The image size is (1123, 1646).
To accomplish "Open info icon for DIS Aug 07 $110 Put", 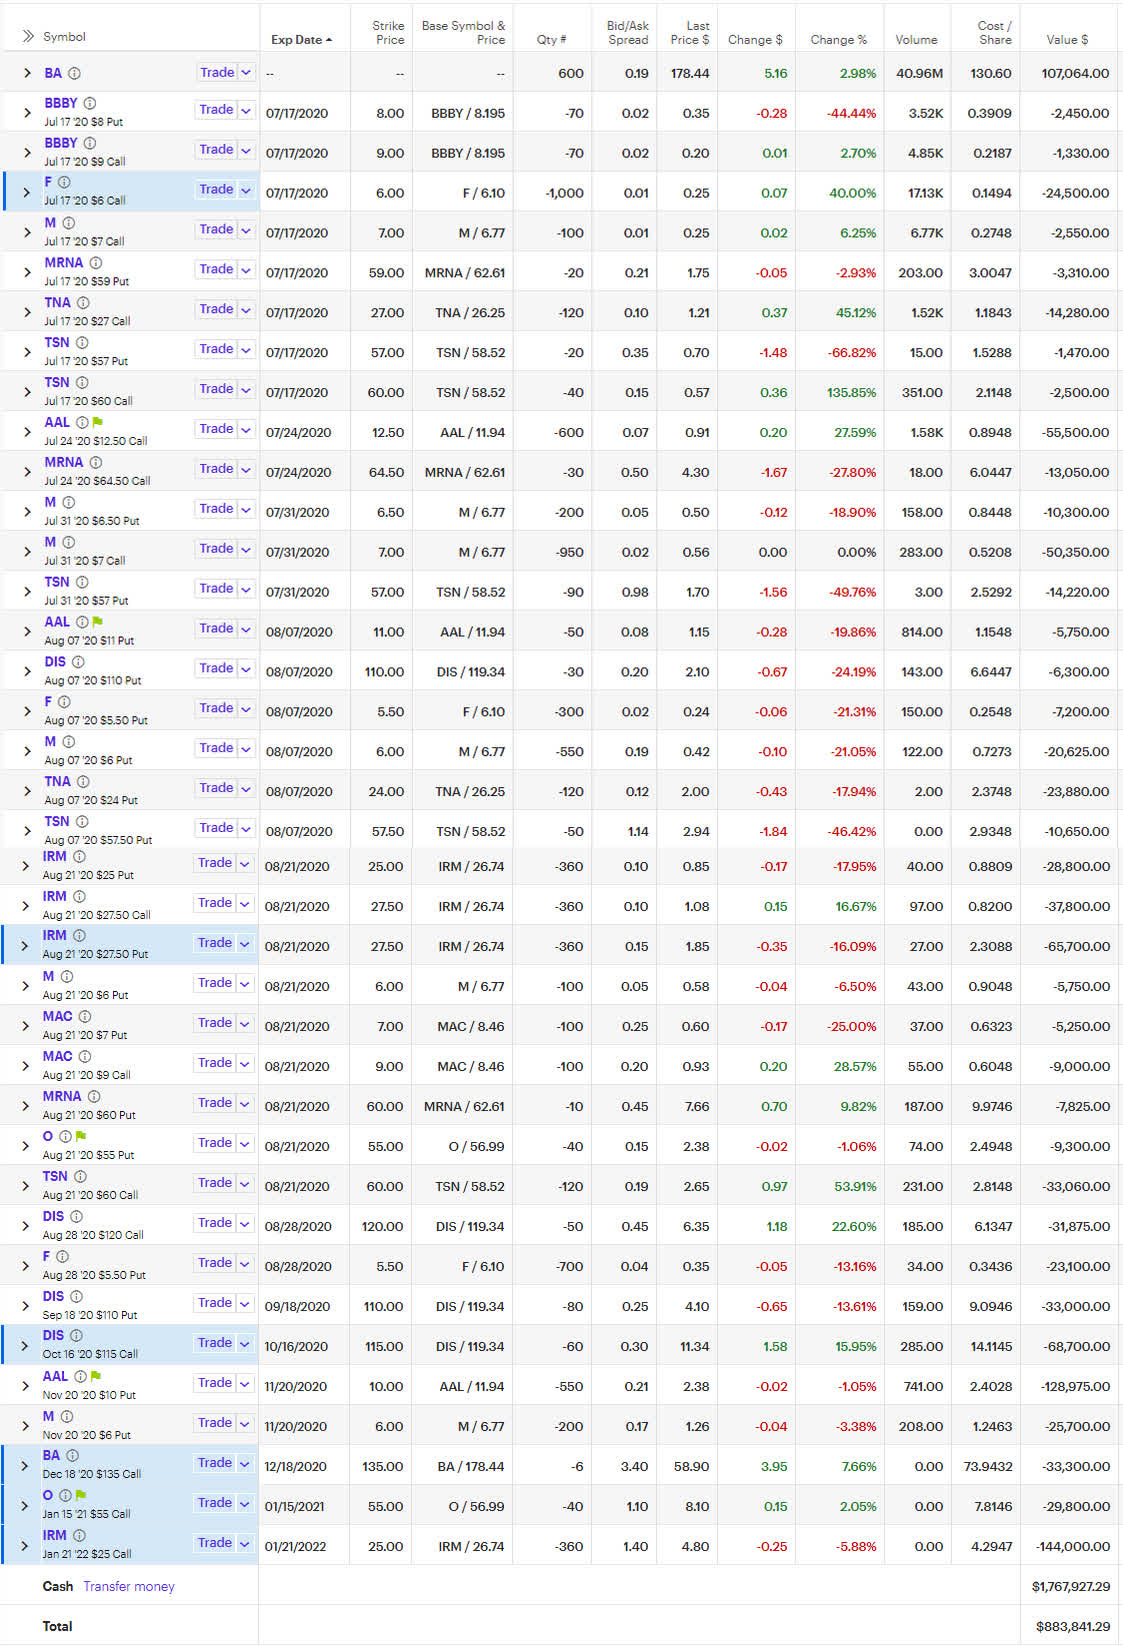I will click(x=78, y=662).
